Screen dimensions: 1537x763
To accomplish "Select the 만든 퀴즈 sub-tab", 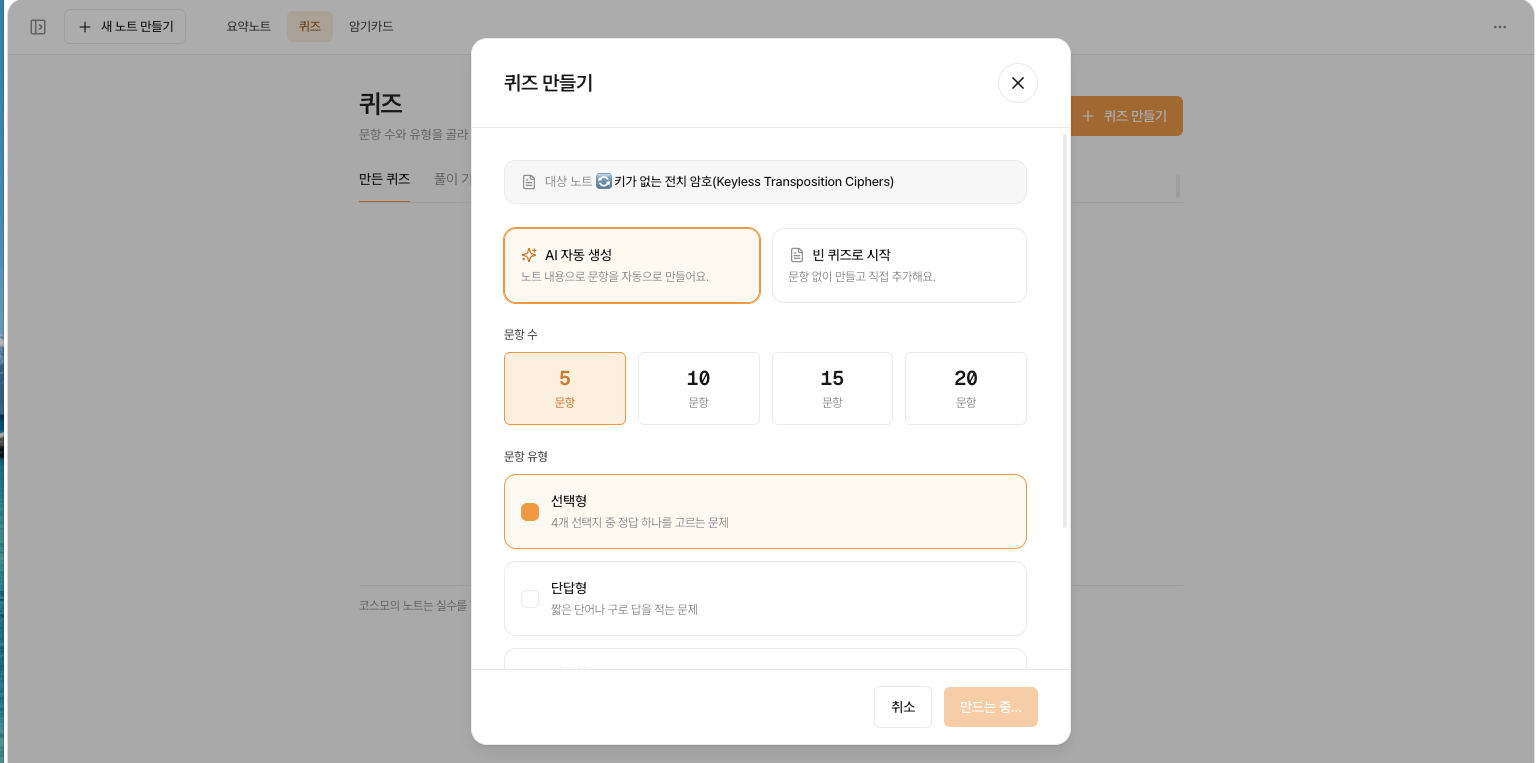I will point(384,179).
